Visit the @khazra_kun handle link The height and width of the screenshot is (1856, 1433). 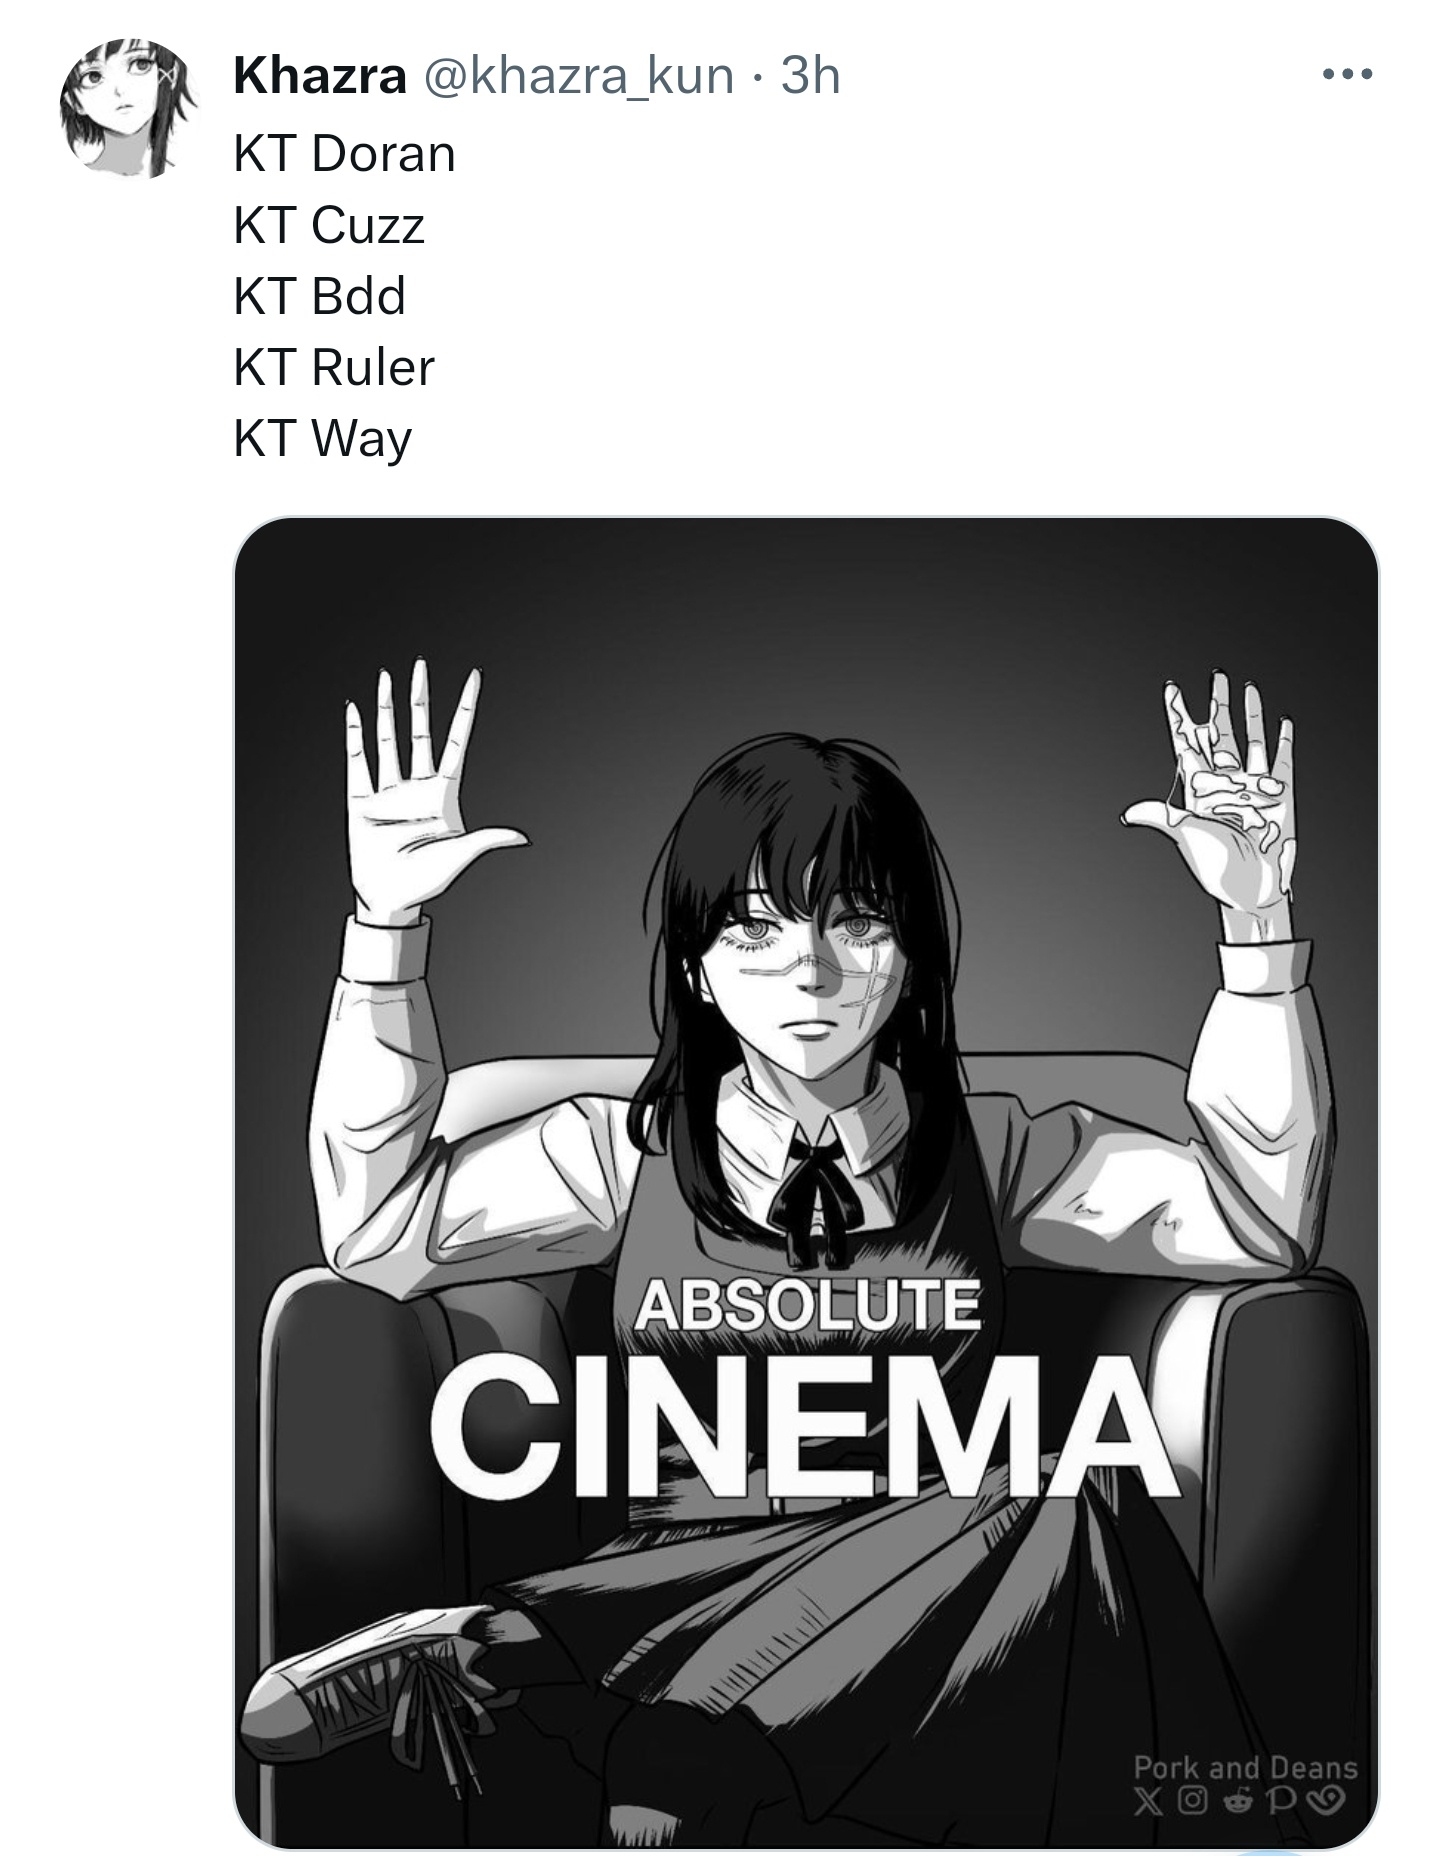578,76
